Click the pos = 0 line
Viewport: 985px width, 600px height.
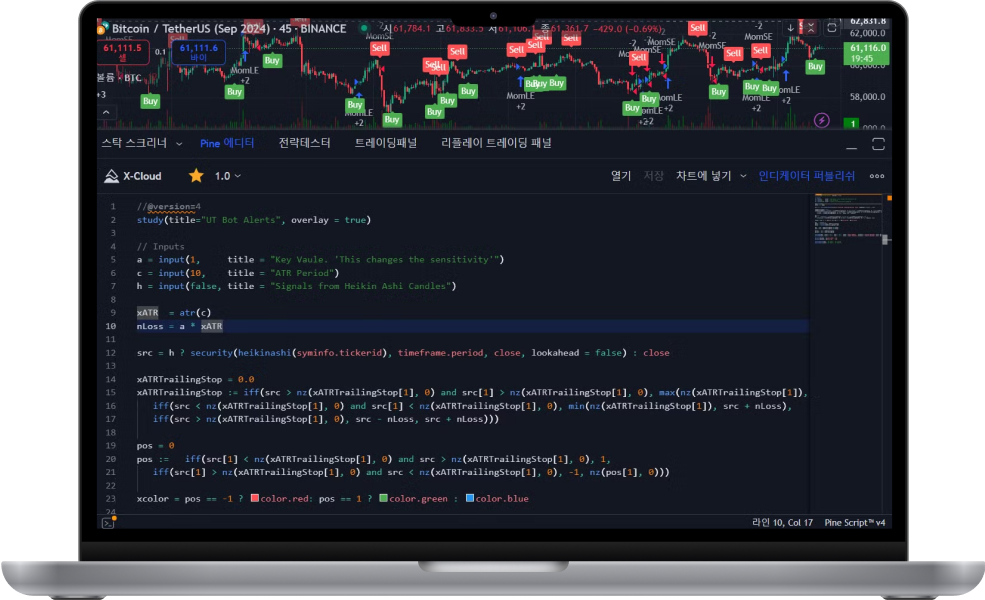click(156, 445)
